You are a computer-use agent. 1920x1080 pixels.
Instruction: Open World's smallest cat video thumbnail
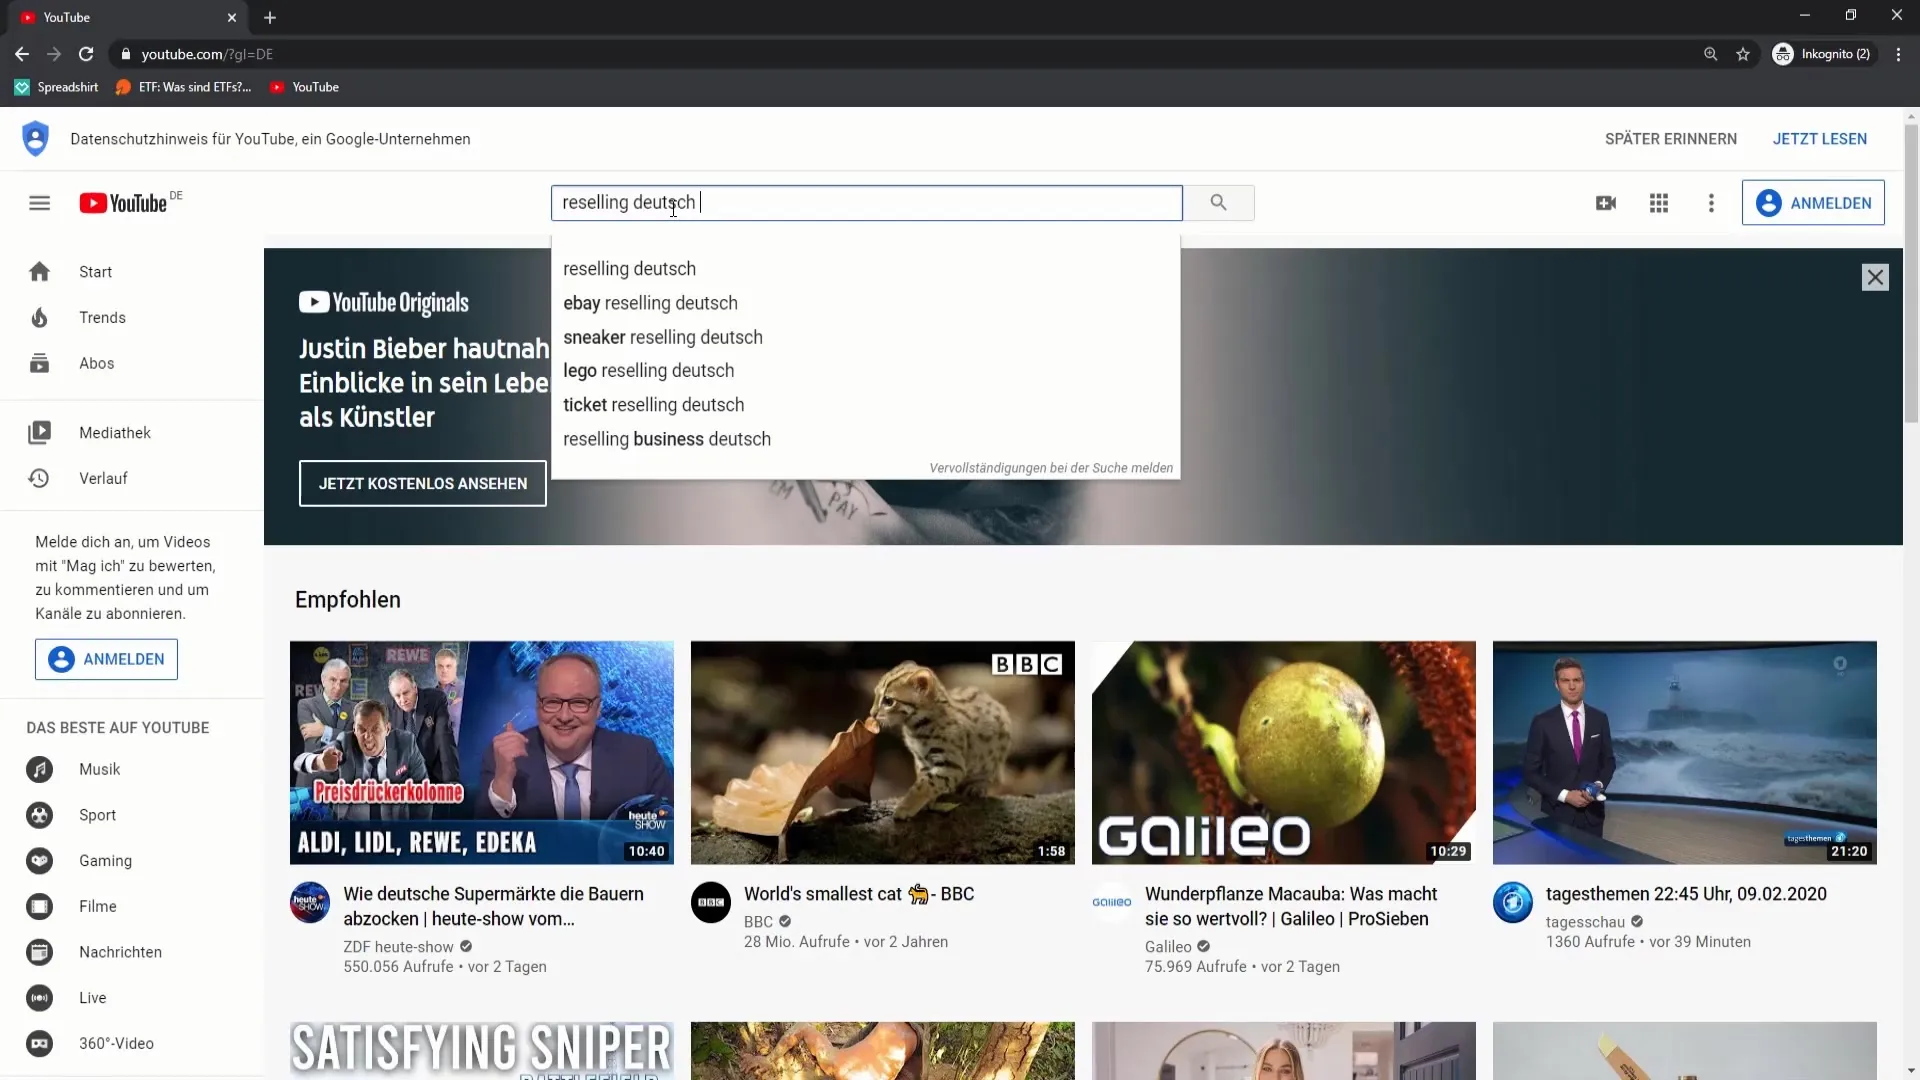tap(883, 753)
